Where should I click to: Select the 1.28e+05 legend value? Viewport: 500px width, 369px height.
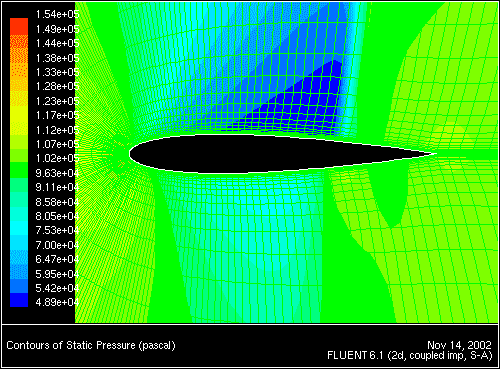point(57,86)
